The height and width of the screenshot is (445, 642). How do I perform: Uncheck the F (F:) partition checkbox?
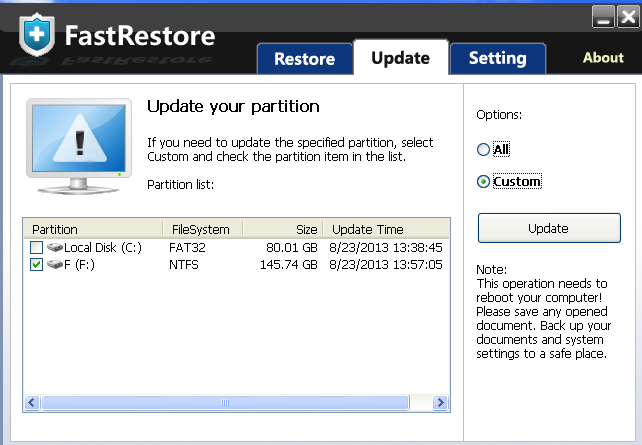click(x=37, y=265)
